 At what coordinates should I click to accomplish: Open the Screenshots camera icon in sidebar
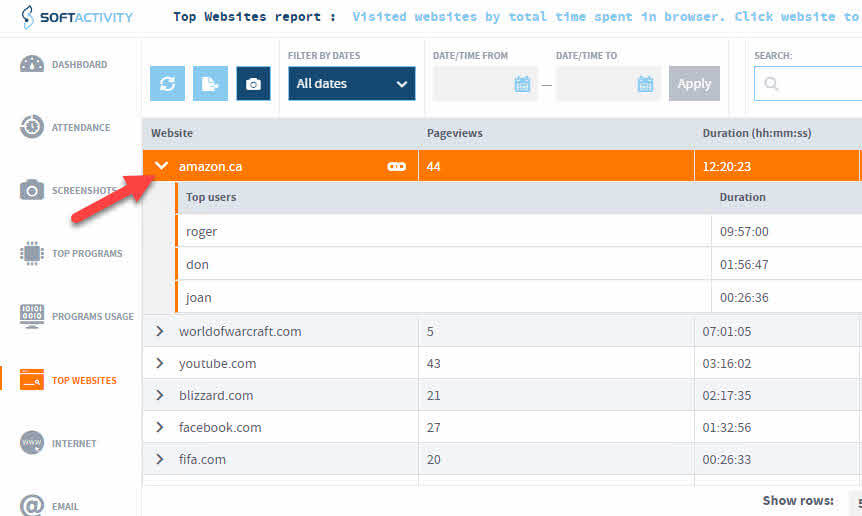click(x=31, y=190)
